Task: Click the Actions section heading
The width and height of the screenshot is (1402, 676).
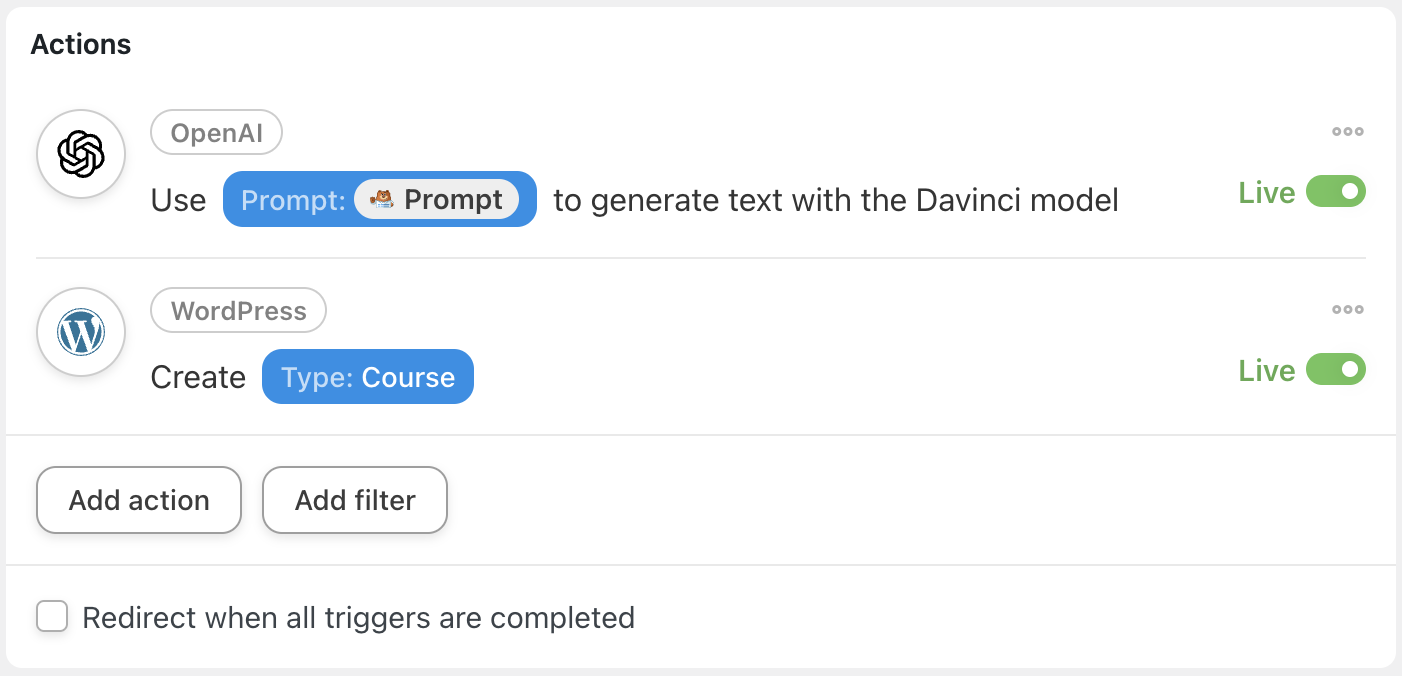Action: pos(81,44)
